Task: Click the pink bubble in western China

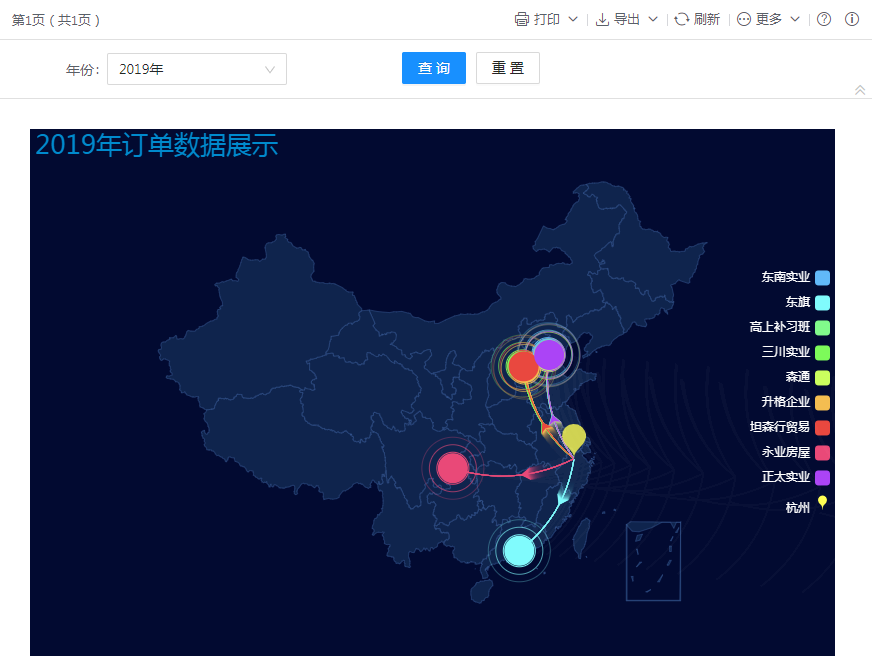Action: coord(453,467)
